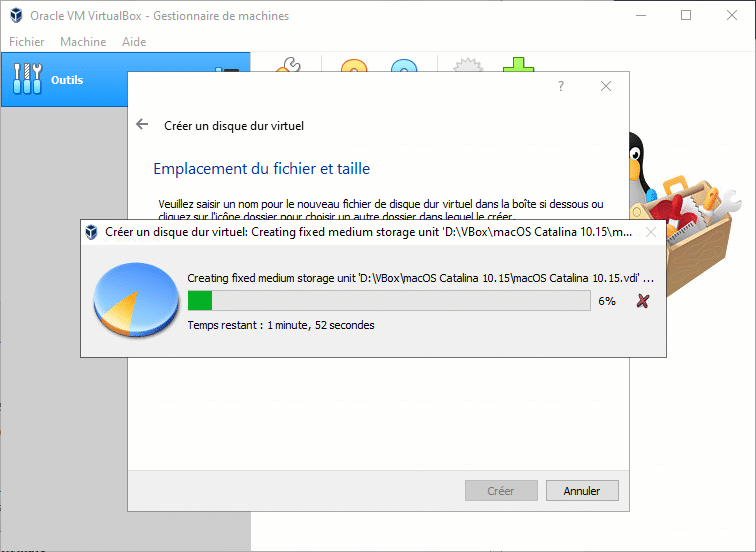This screenshot has width=756, height=552.
Task: Click the disk creation progress bar
Action: [388, 301]
